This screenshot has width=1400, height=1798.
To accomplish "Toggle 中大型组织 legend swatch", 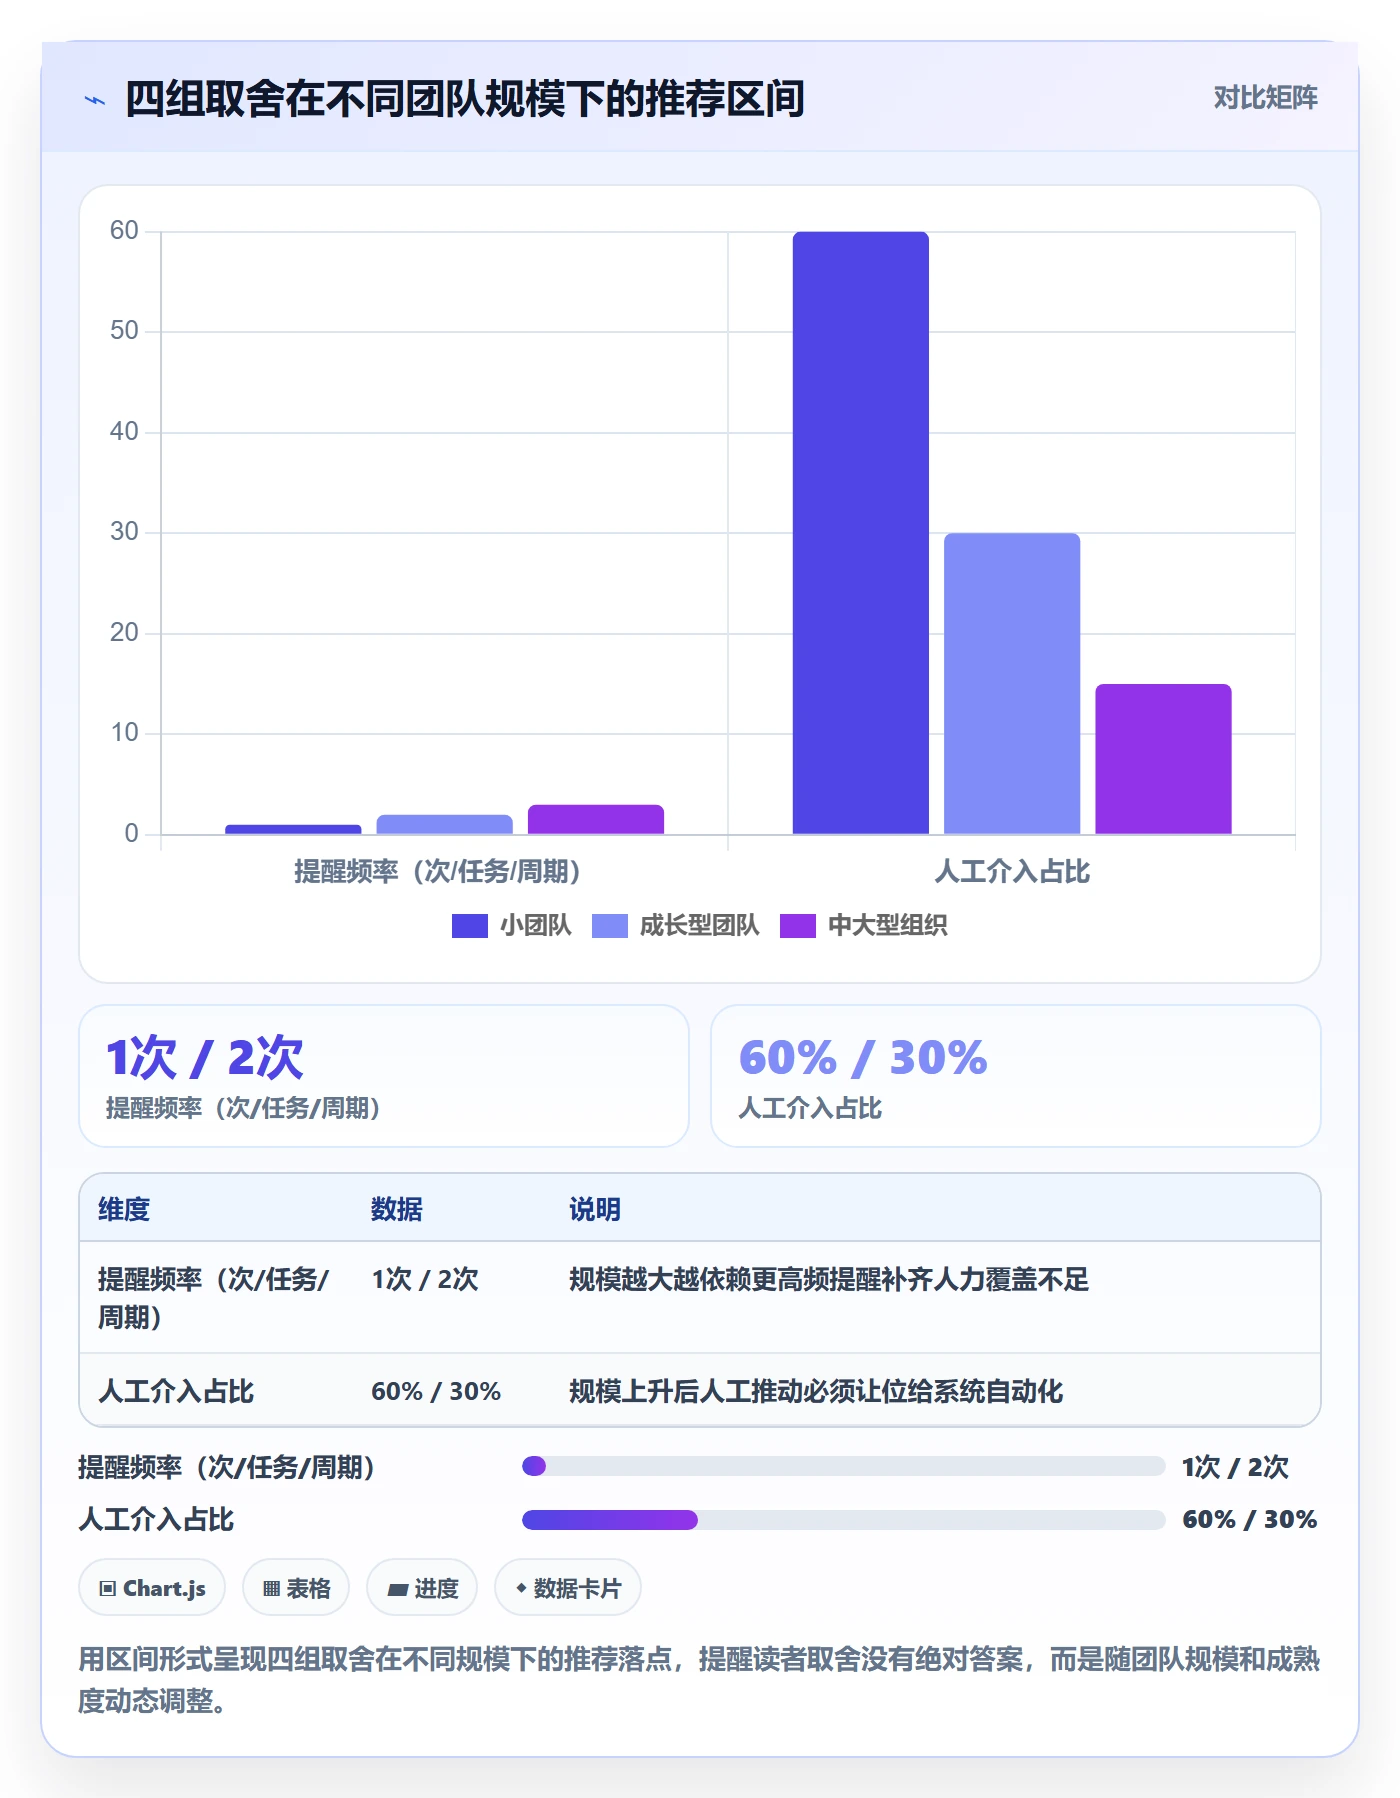I will click(797, 926).
